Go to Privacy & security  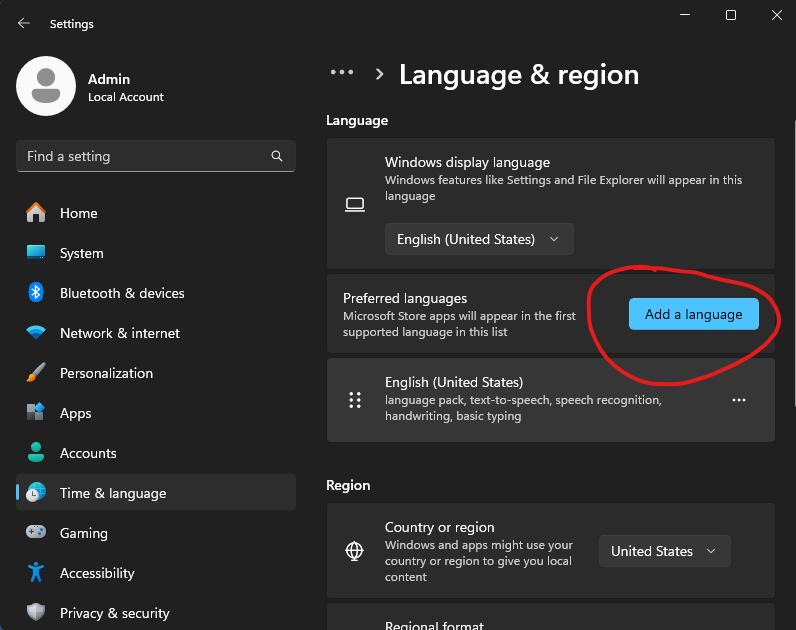[x=156, y=613]
